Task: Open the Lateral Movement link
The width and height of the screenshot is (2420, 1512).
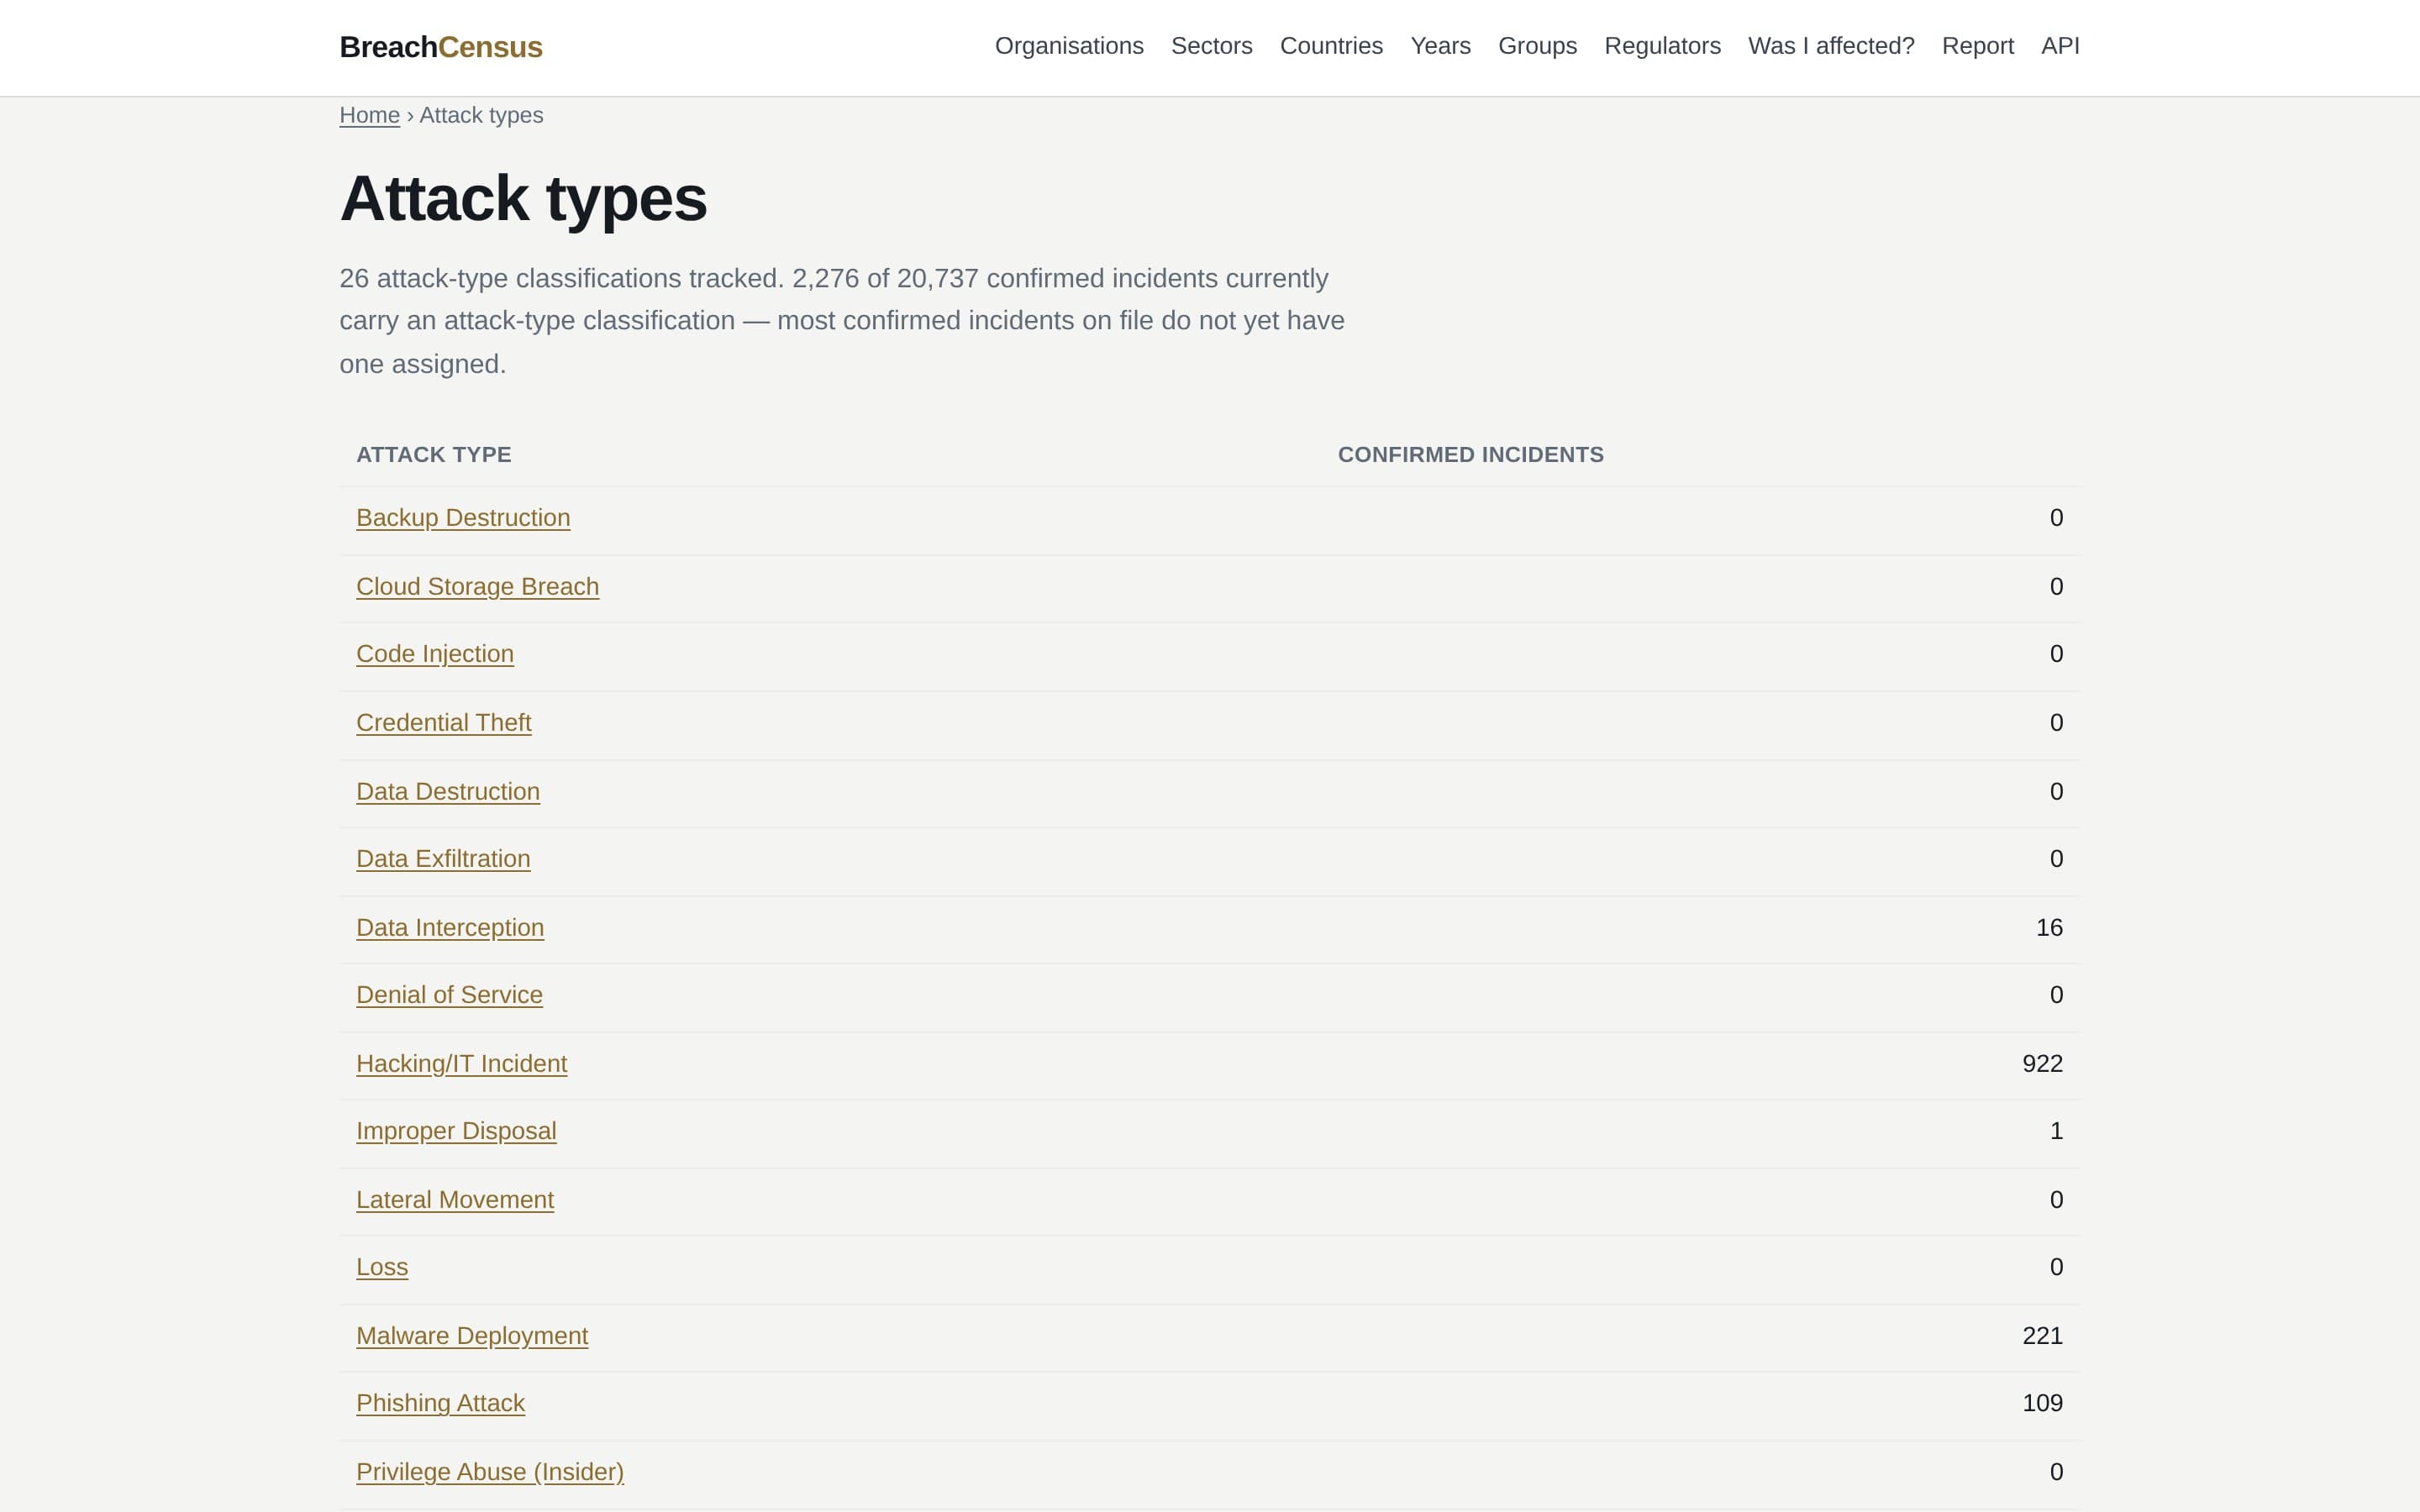Action: point(455,1200)
